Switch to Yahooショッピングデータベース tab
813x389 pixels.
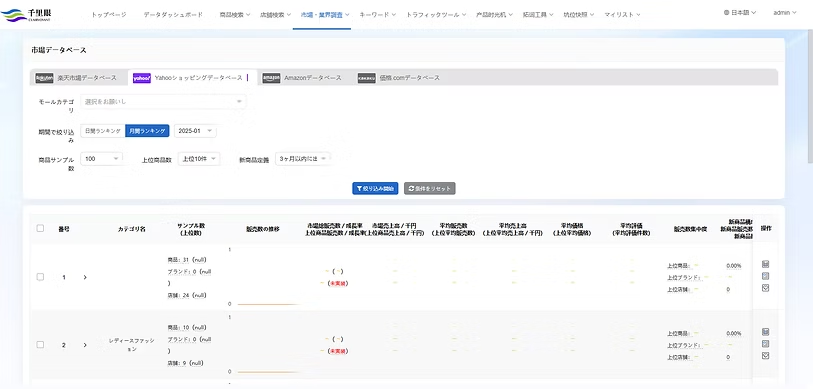191,78
